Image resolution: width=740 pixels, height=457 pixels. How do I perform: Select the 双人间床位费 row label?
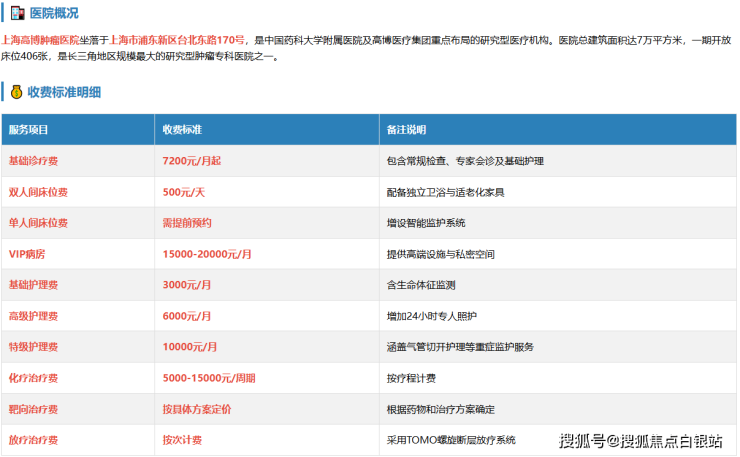[x=38, y=192]
